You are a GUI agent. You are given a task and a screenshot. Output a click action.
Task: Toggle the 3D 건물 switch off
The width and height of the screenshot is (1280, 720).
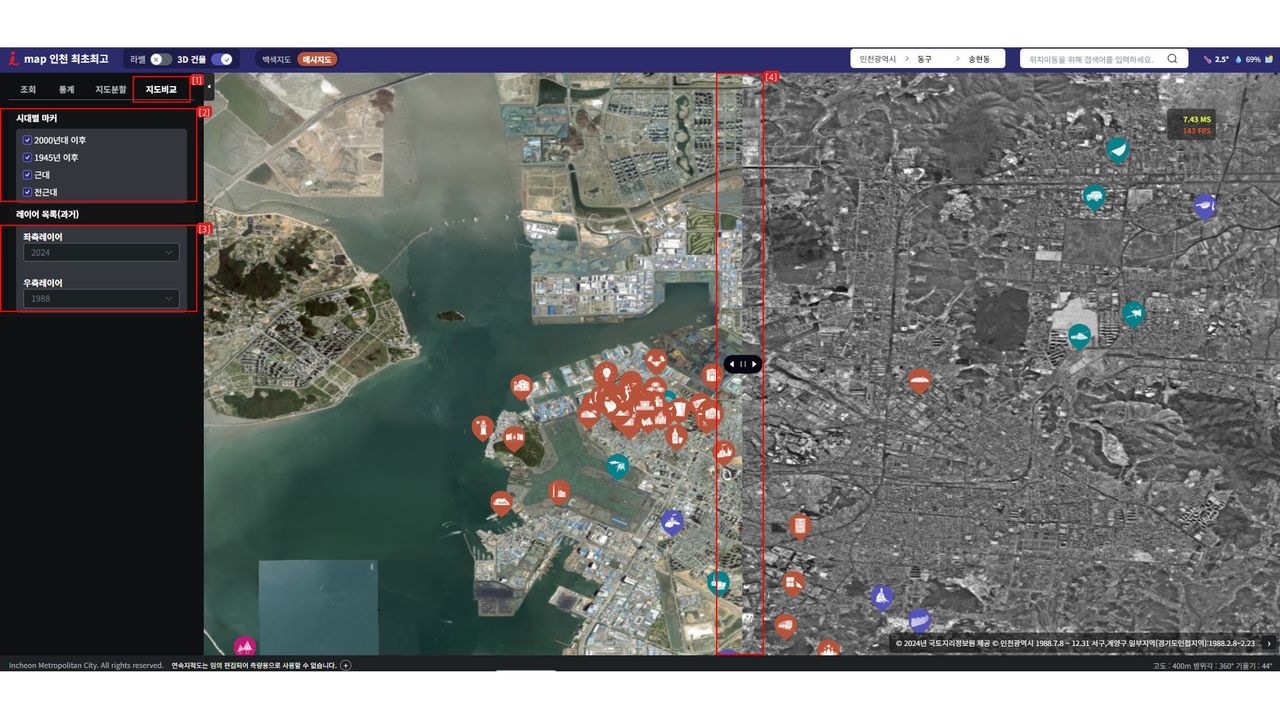[222, 59]
